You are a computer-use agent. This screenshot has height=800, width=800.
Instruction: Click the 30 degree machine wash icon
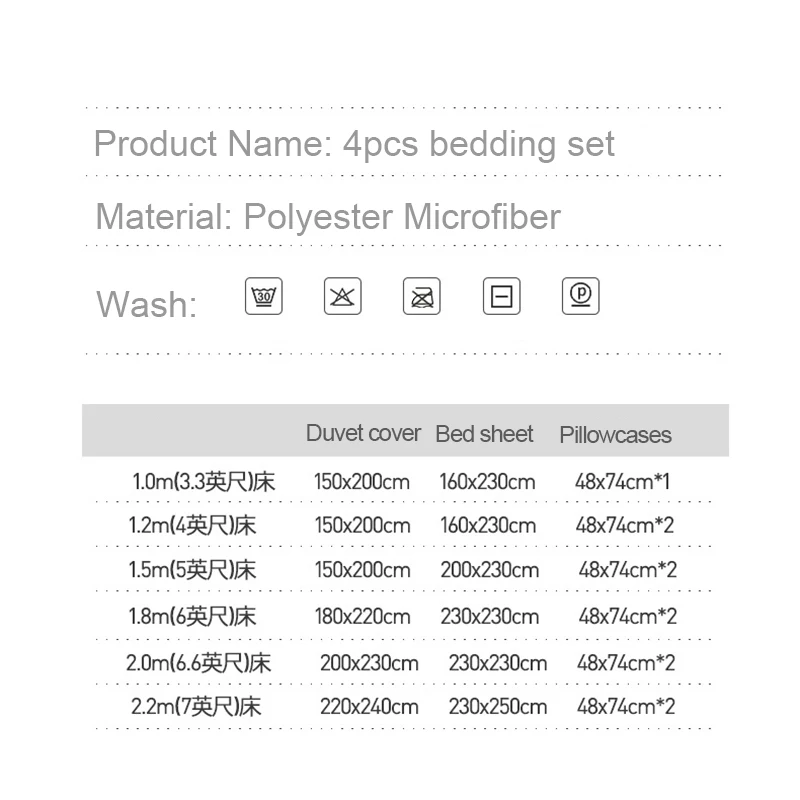tap(264, 297)
